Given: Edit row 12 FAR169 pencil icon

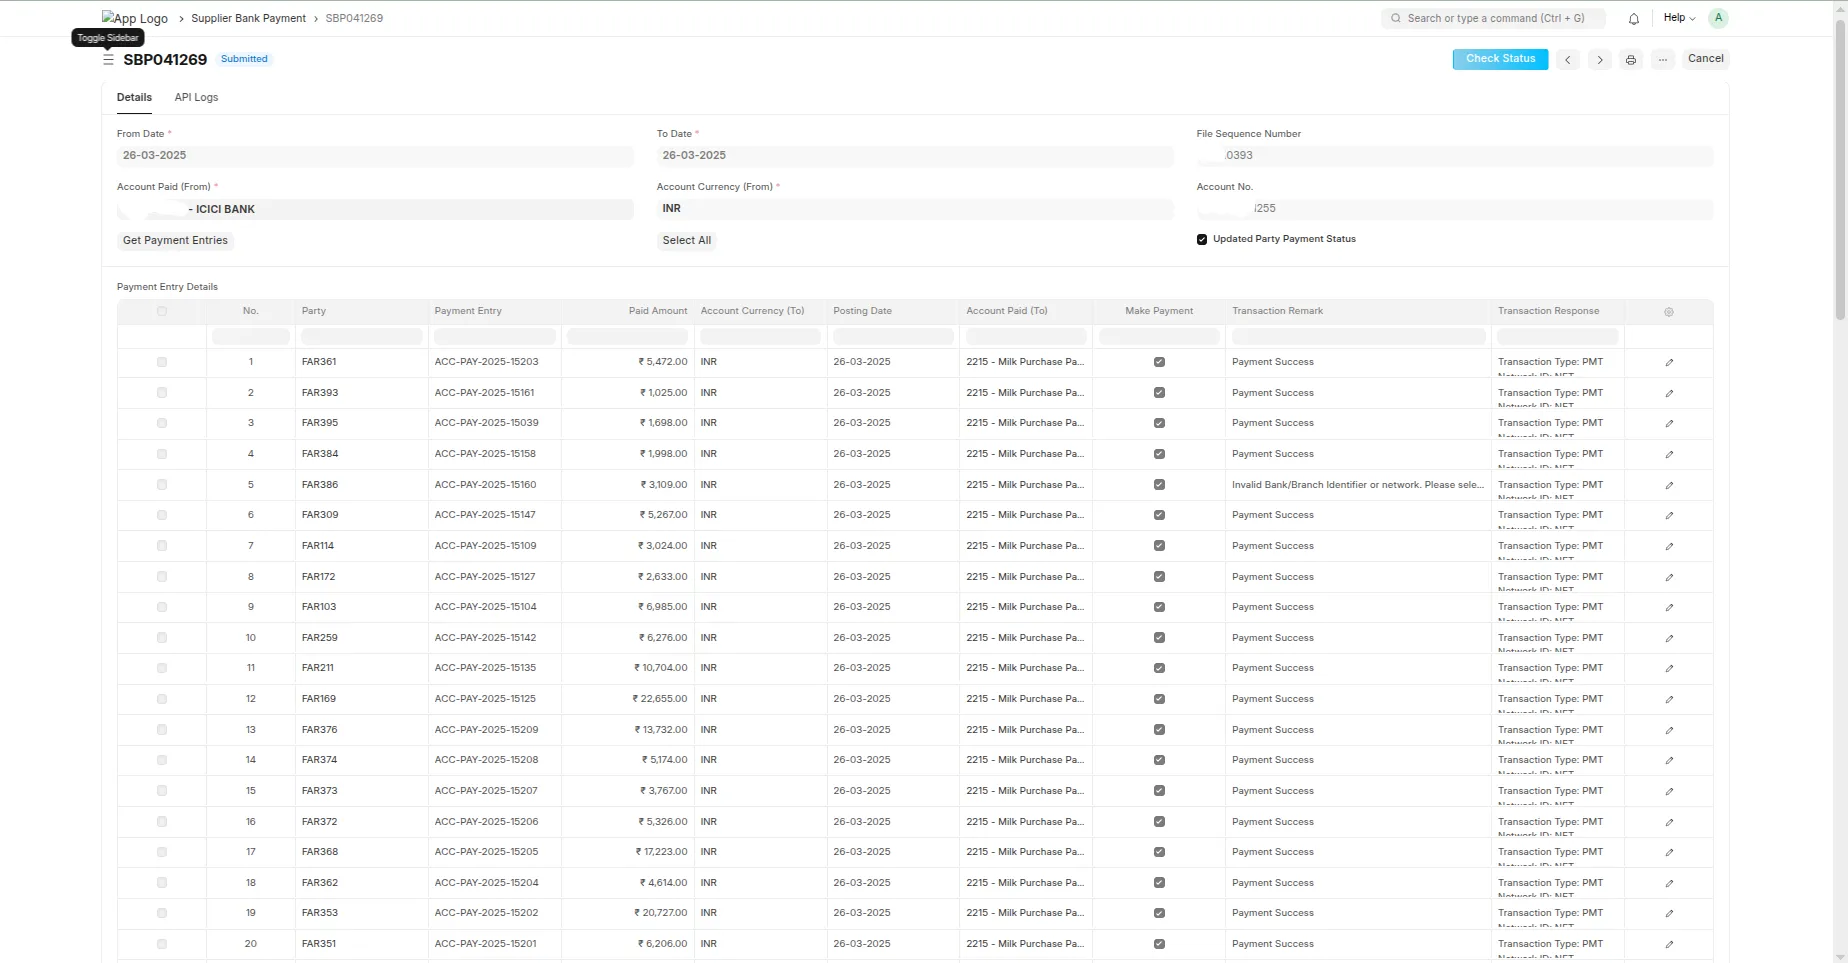Looking at the screenshot, I should click(x=1669, y=700).
